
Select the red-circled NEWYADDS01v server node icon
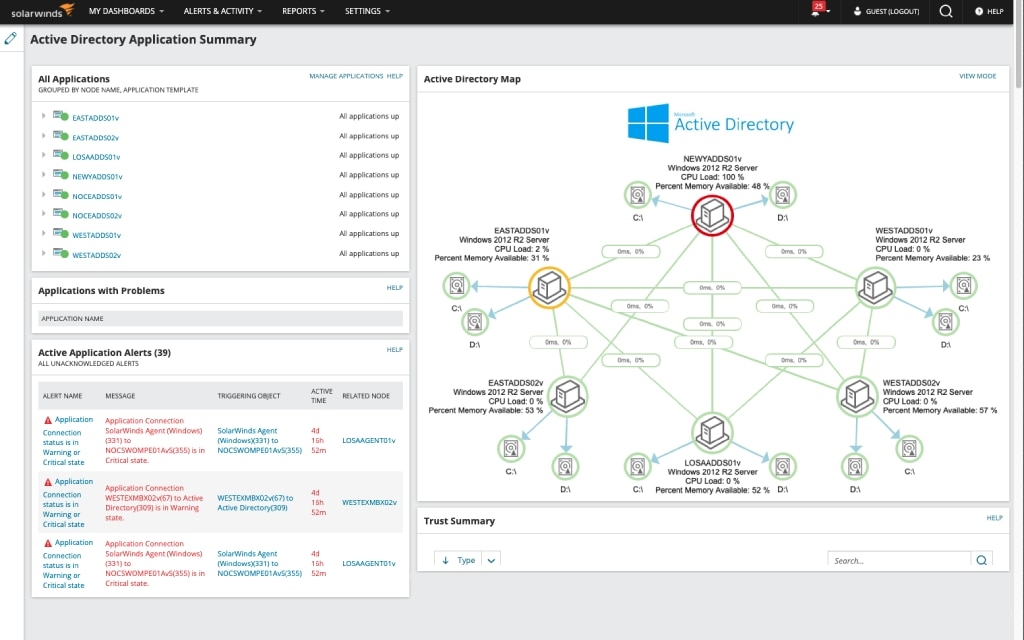(712, 215)
